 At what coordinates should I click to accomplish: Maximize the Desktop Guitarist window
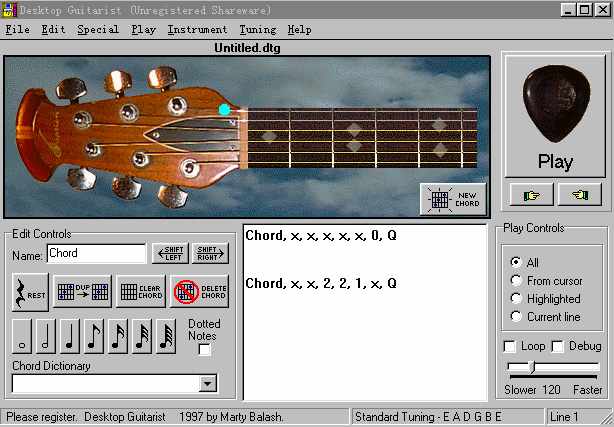tap(584, 10)
